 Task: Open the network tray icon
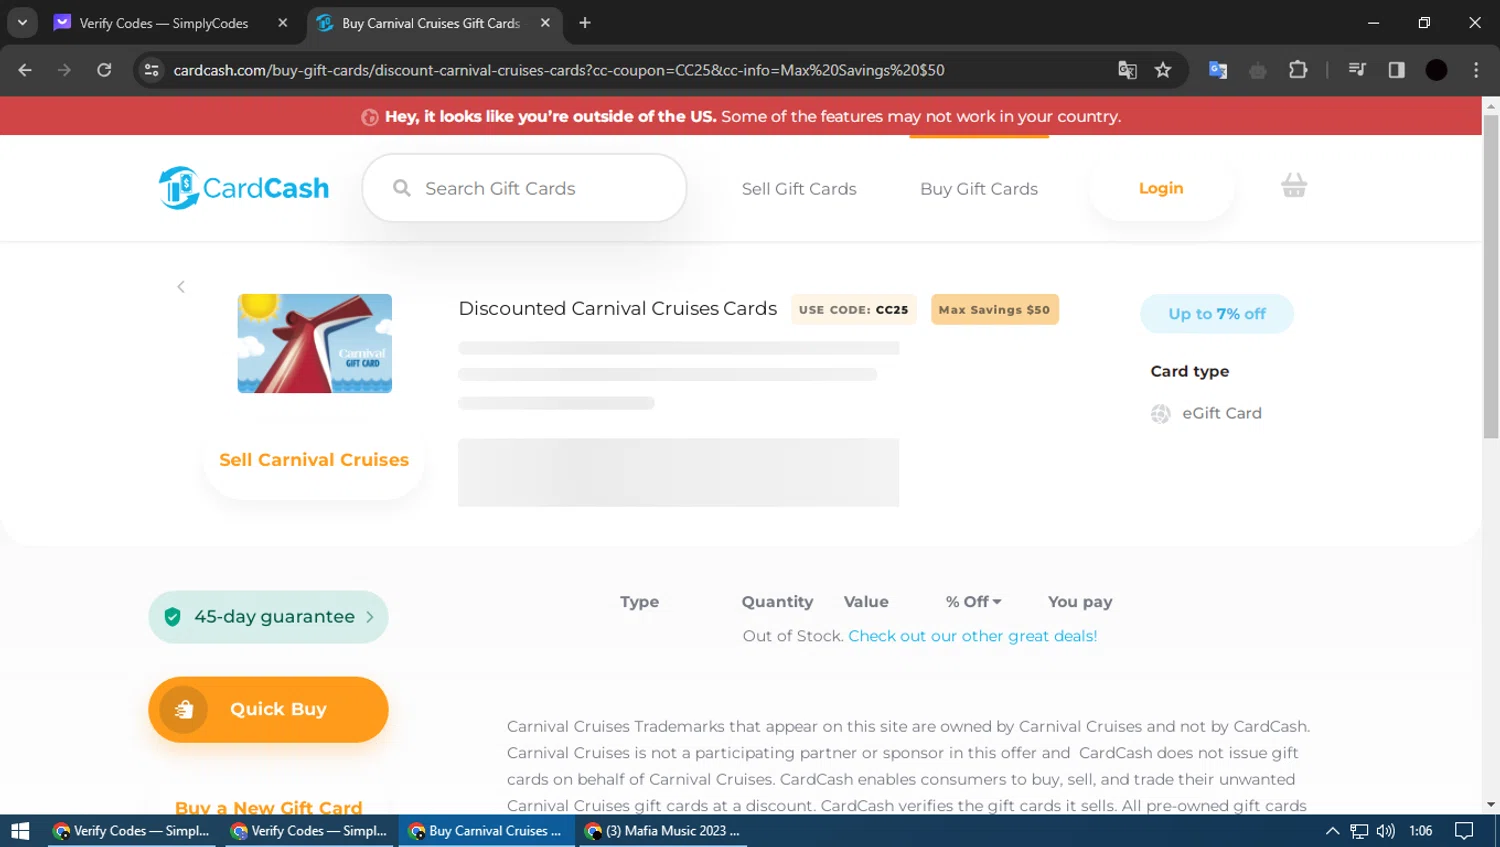pyautogui.click(x=1359, y=831)
